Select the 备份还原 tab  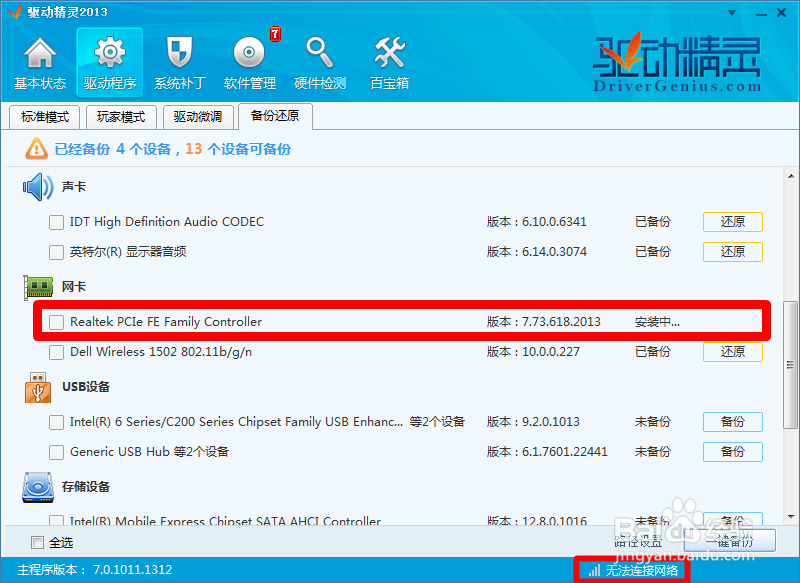point(275,116)
